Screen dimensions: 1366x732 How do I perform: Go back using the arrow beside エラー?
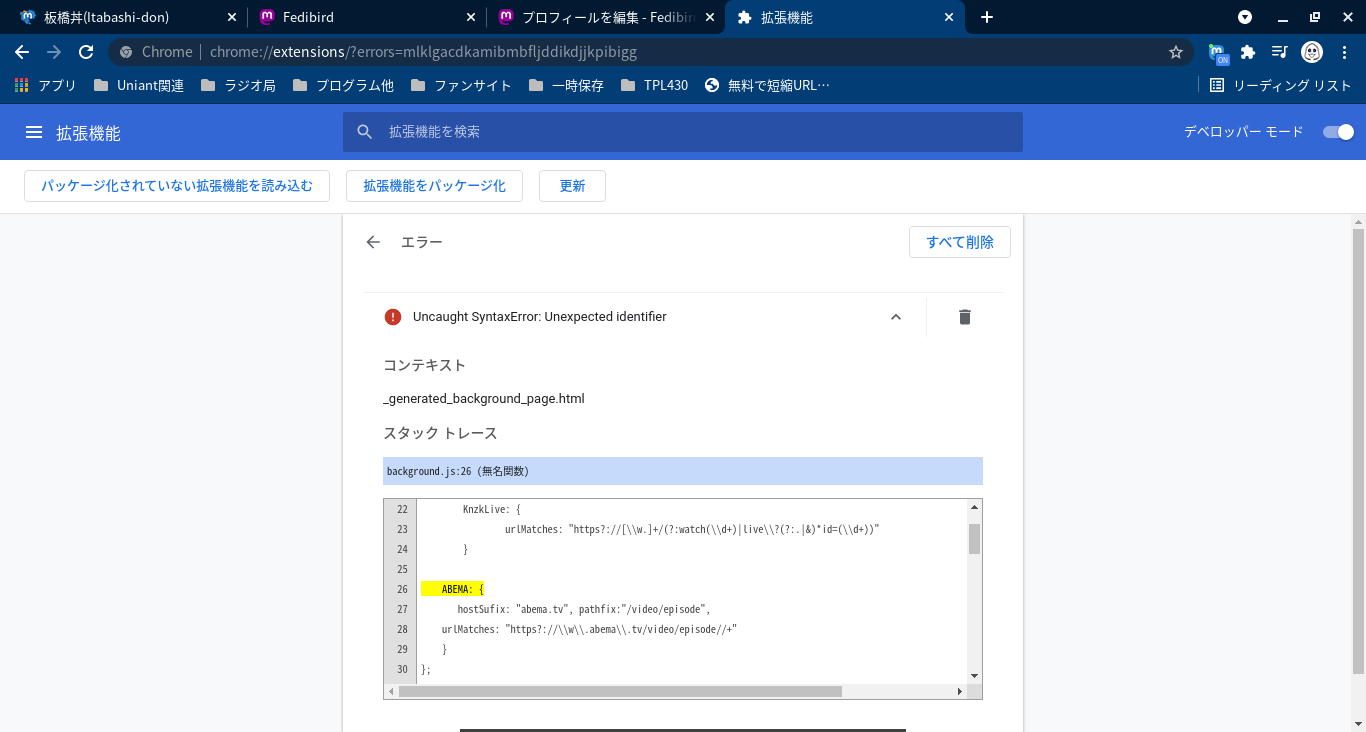pyautogui.click(x=373, y=242)
